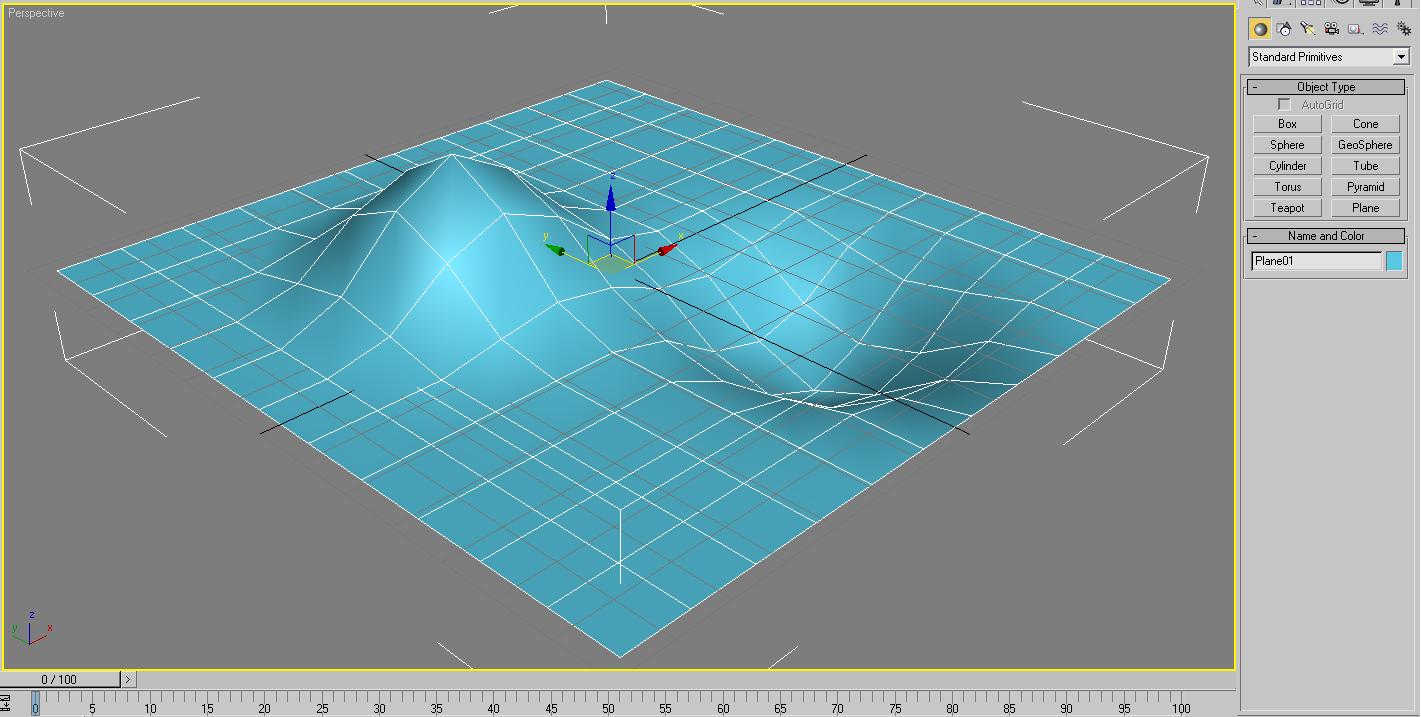Click the GeoSphere primitive button

click(1365, 145)
